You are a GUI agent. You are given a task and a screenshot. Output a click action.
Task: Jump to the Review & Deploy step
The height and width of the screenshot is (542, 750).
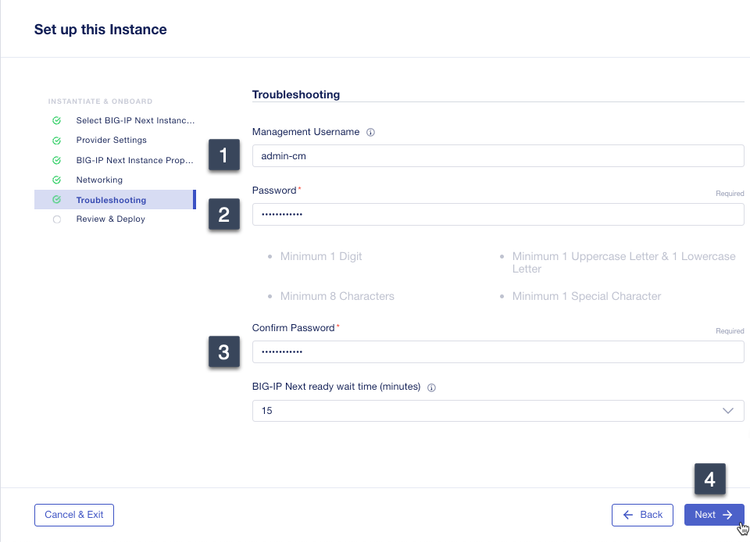point(110,219)
